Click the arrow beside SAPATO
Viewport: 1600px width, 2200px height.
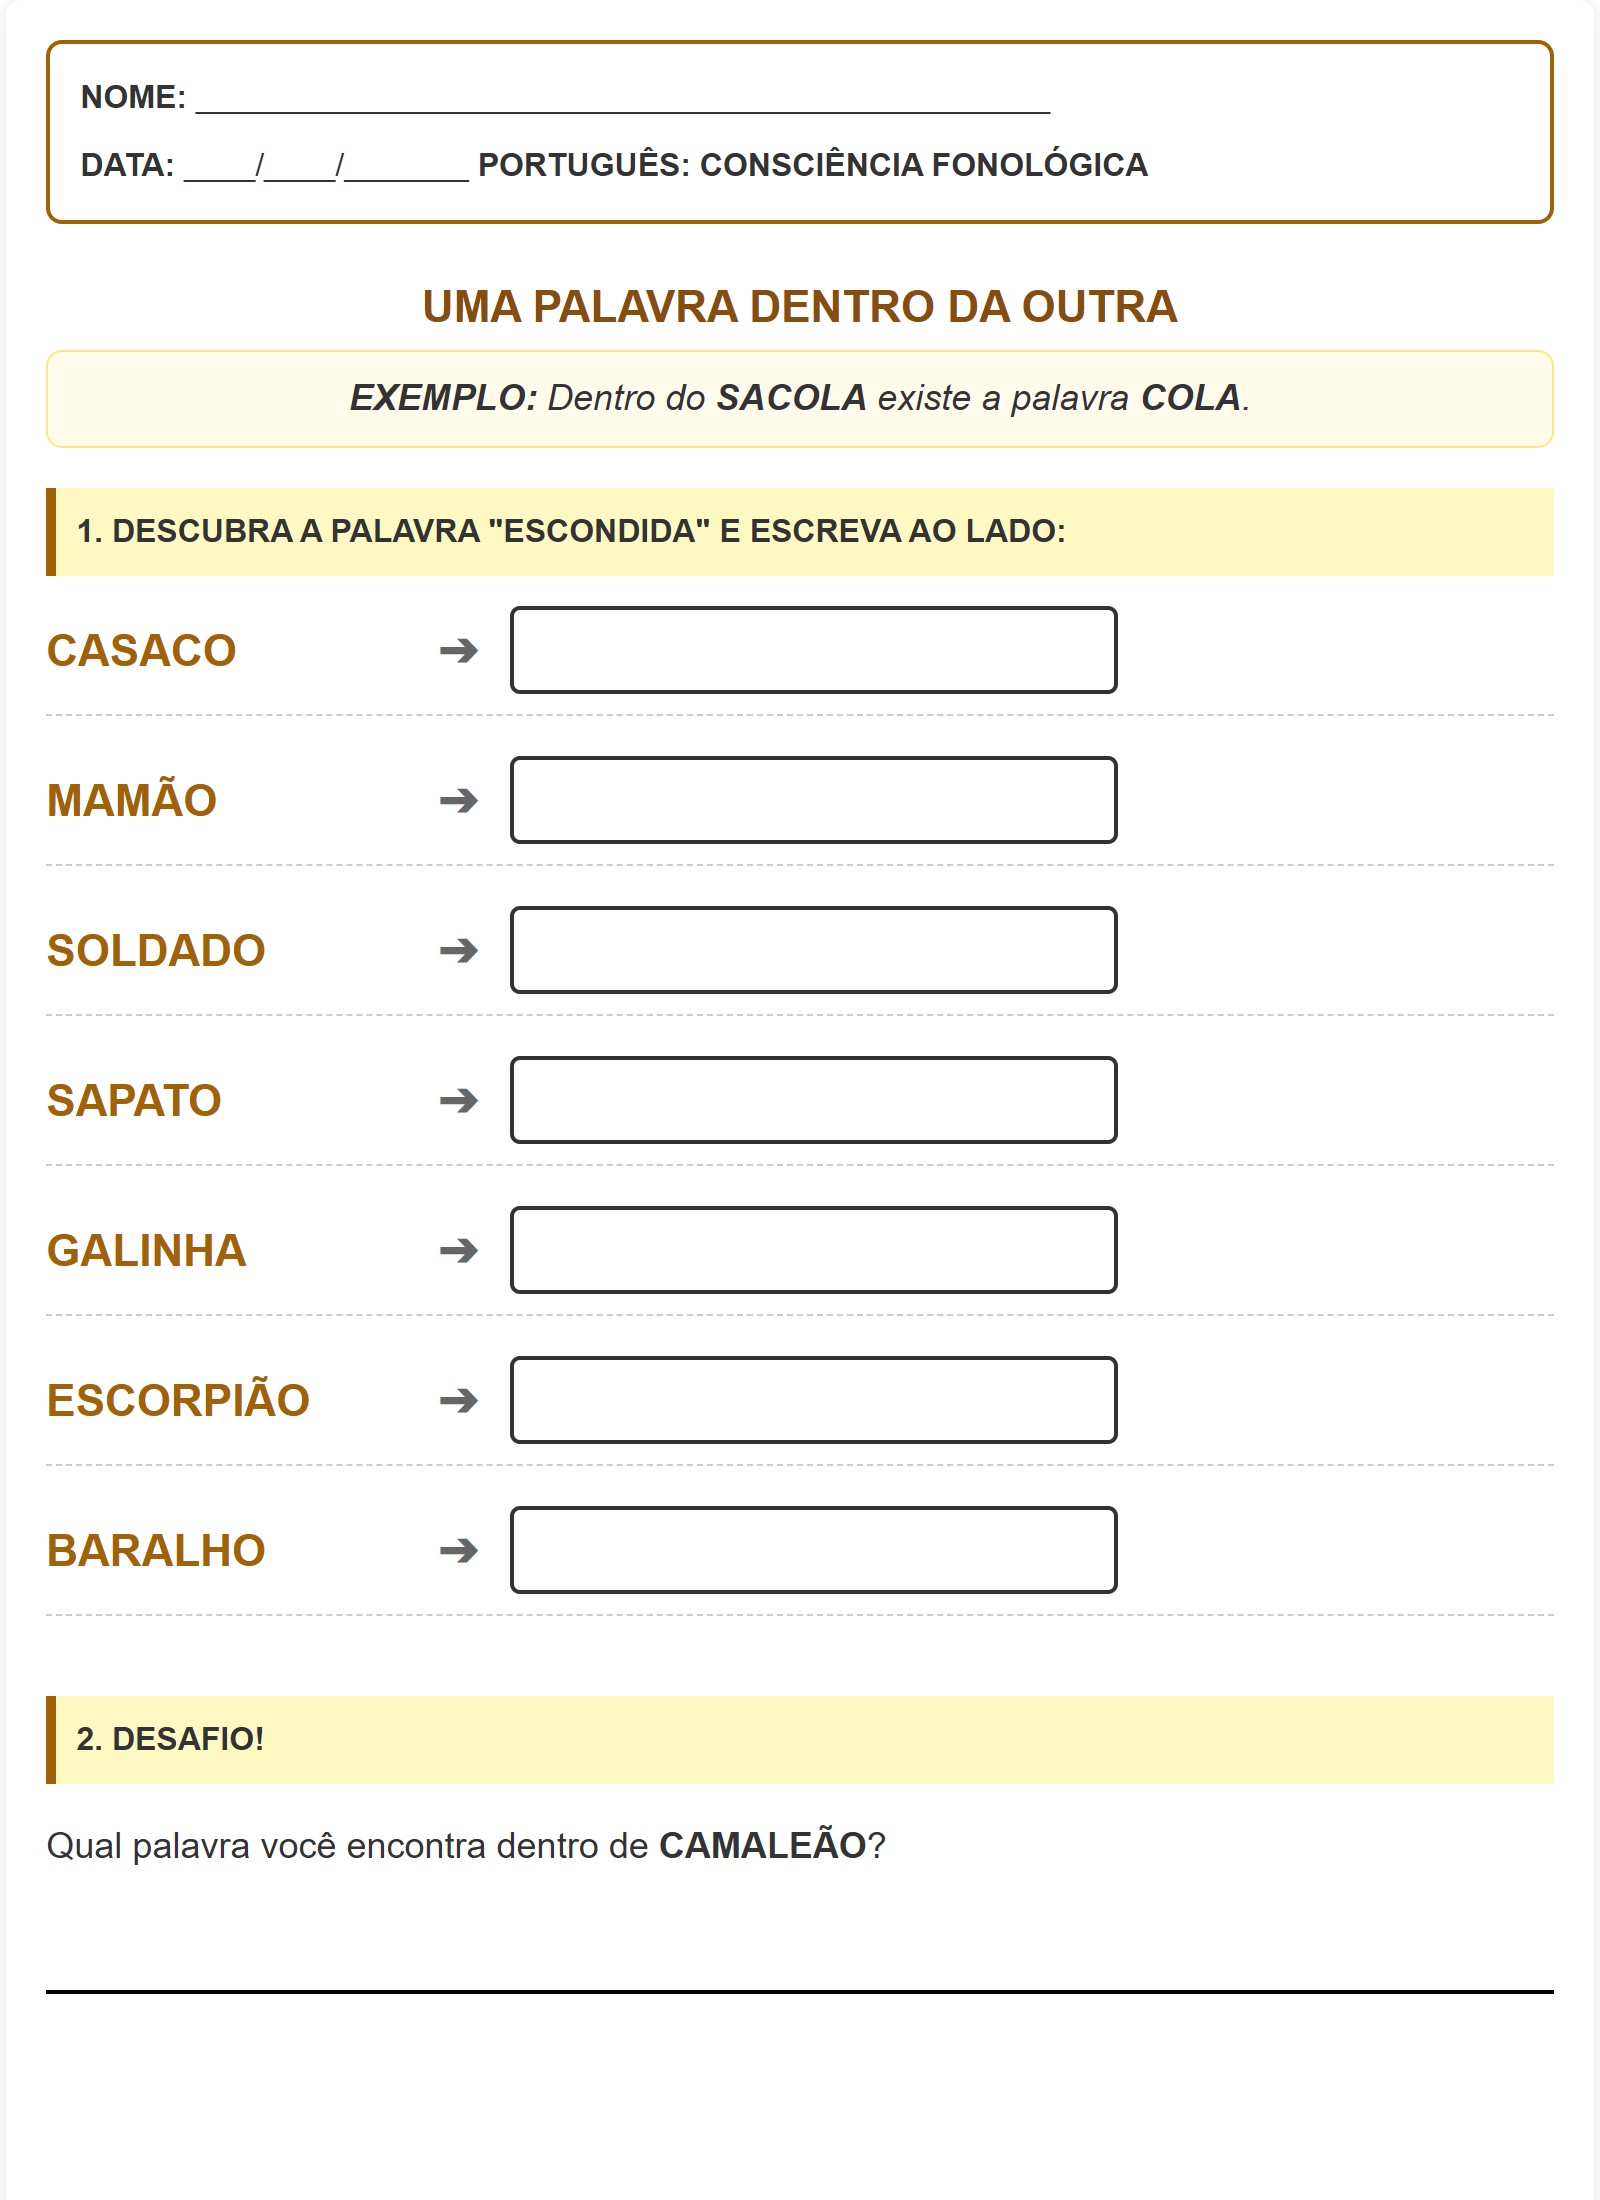point(458,1101)
